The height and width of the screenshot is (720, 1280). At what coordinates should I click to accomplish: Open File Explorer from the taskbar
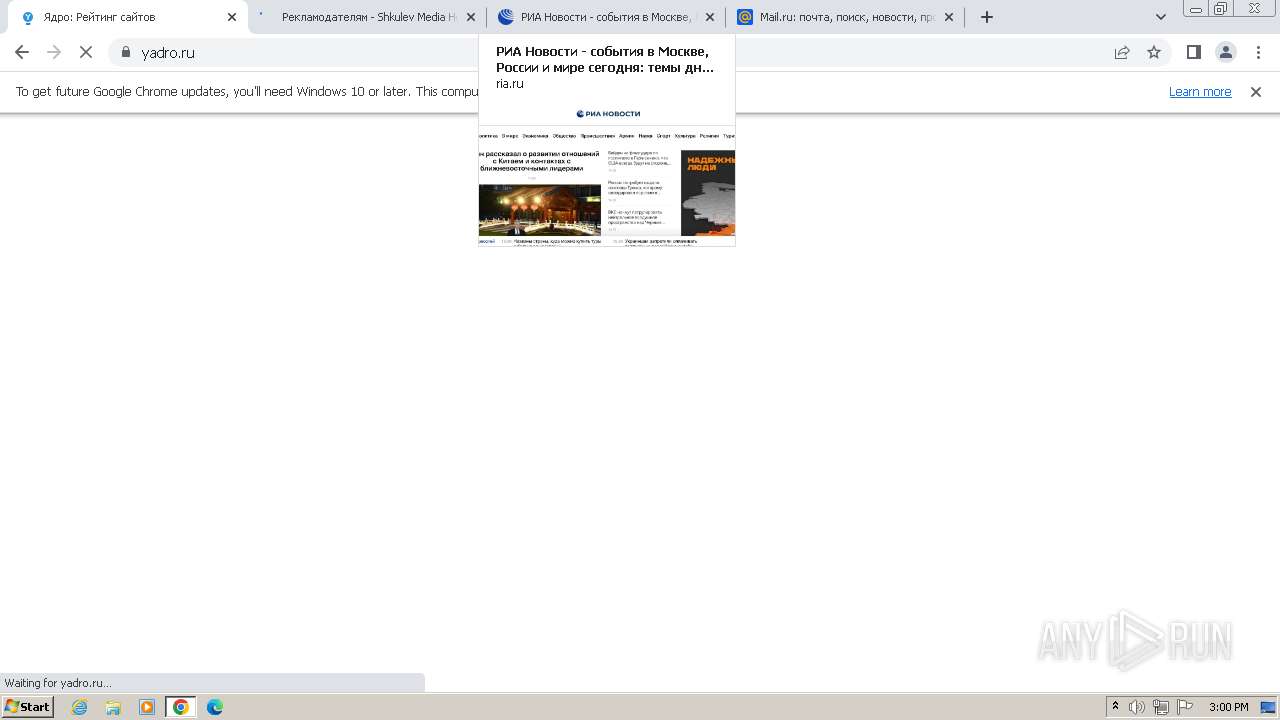[113, 707]
